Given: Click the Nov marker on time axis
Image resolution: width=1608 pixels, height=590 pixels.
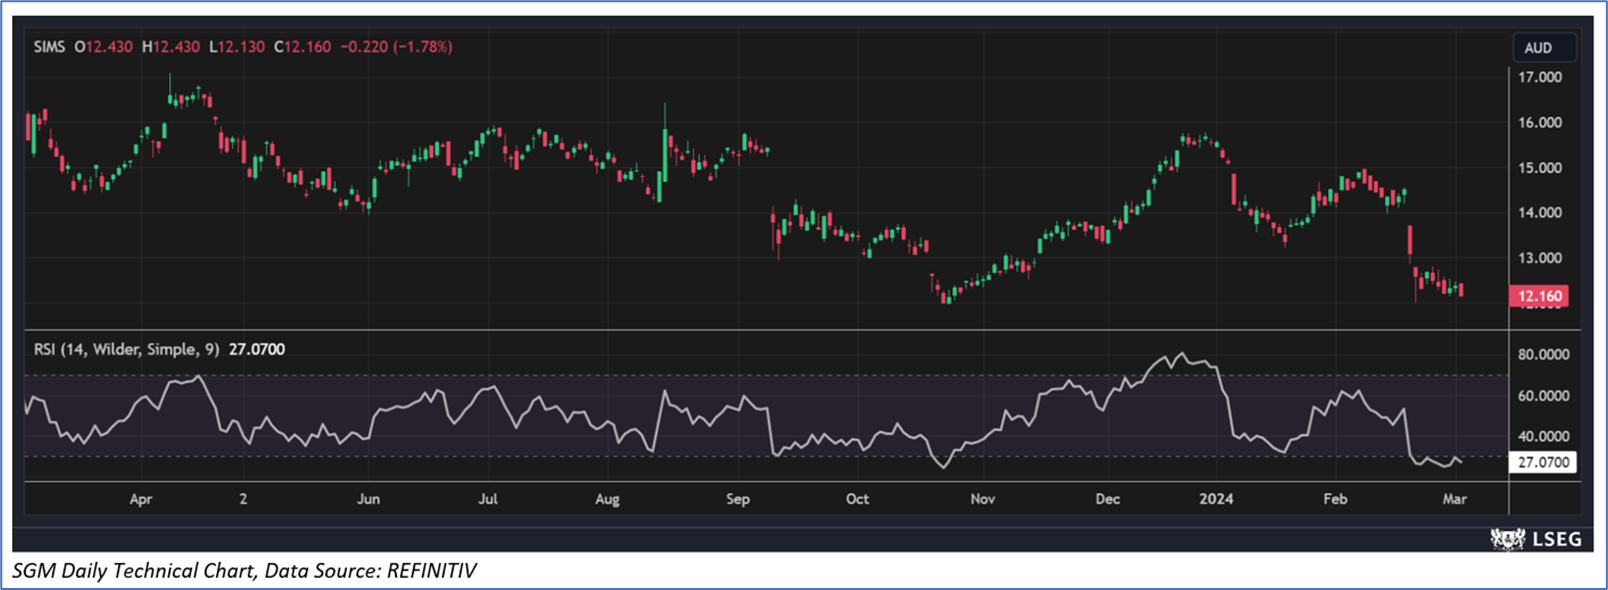Looking at the screenshot, I should tap(982, 498).
